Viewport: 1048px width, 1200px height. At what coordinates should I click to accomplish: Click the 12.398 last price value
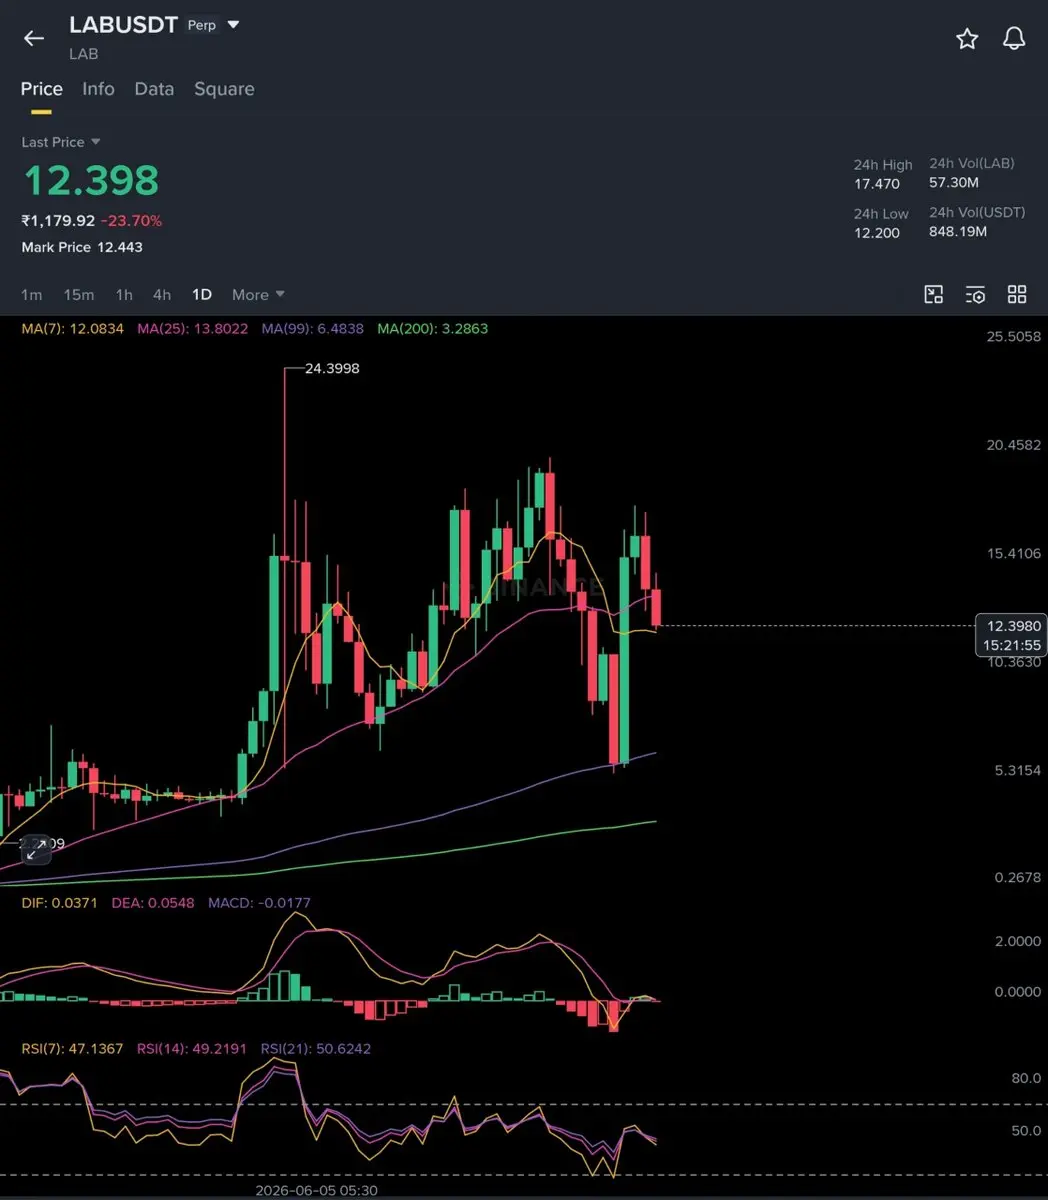(x=91, y=181)
